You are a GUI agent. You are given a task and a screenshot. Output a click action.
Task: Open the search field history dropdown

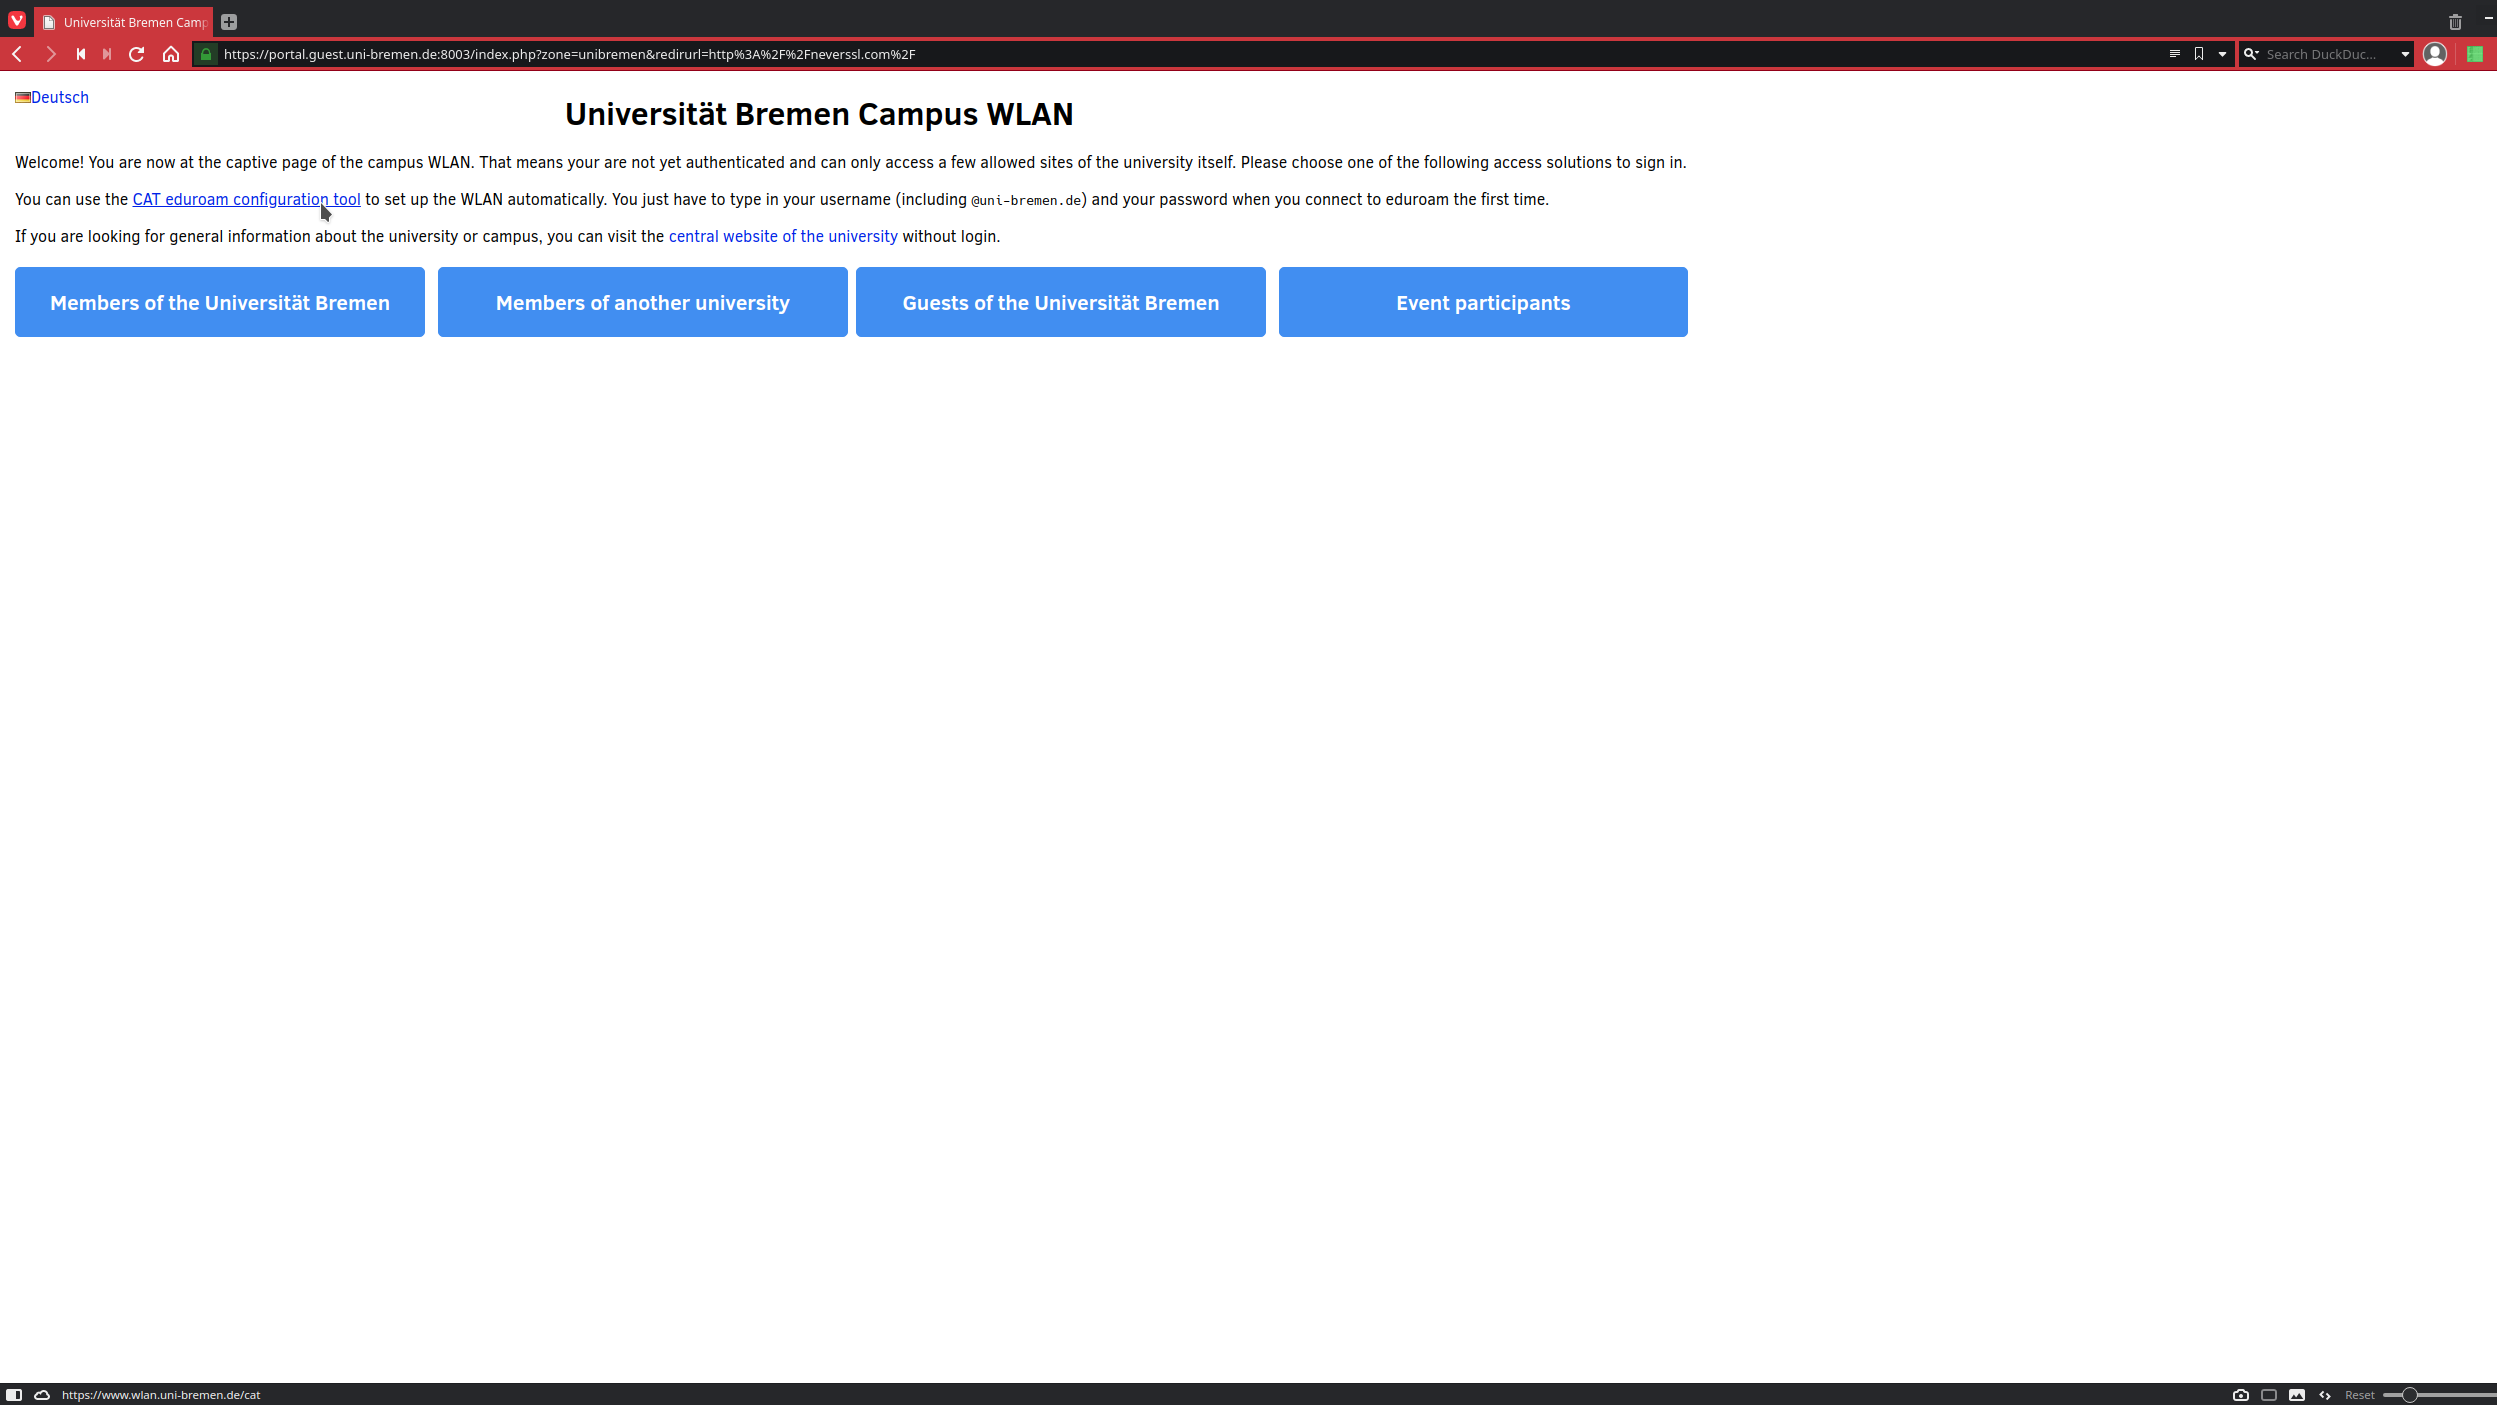[2405, 54]
